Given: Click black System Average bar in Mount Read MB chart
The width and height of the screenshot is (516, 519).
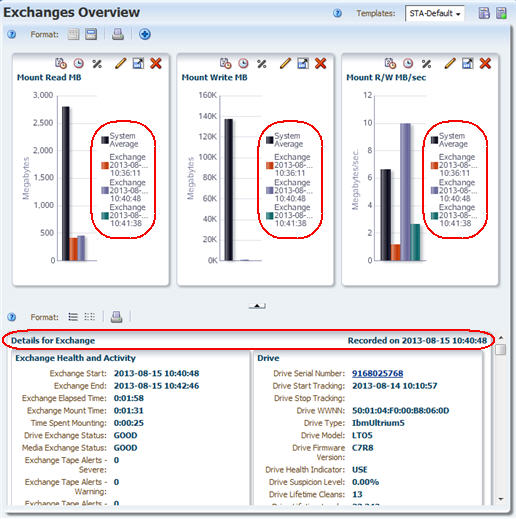Looking at the screenshot, I should 66,183.
